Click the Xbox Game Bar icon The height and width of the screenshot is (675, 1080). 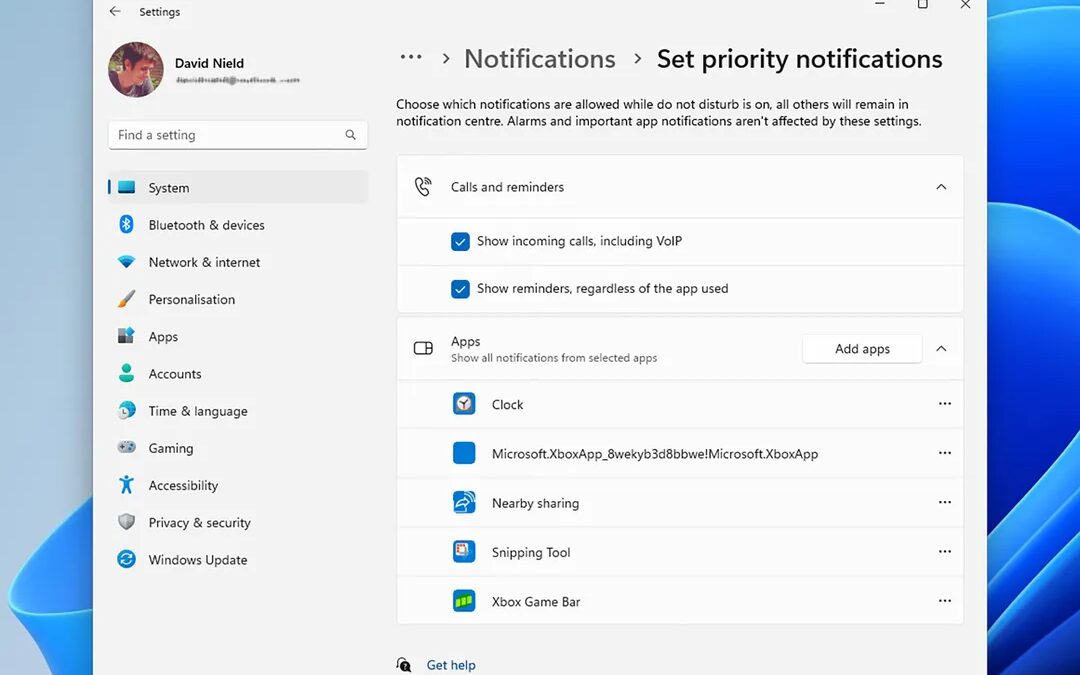tap(464, 601)
